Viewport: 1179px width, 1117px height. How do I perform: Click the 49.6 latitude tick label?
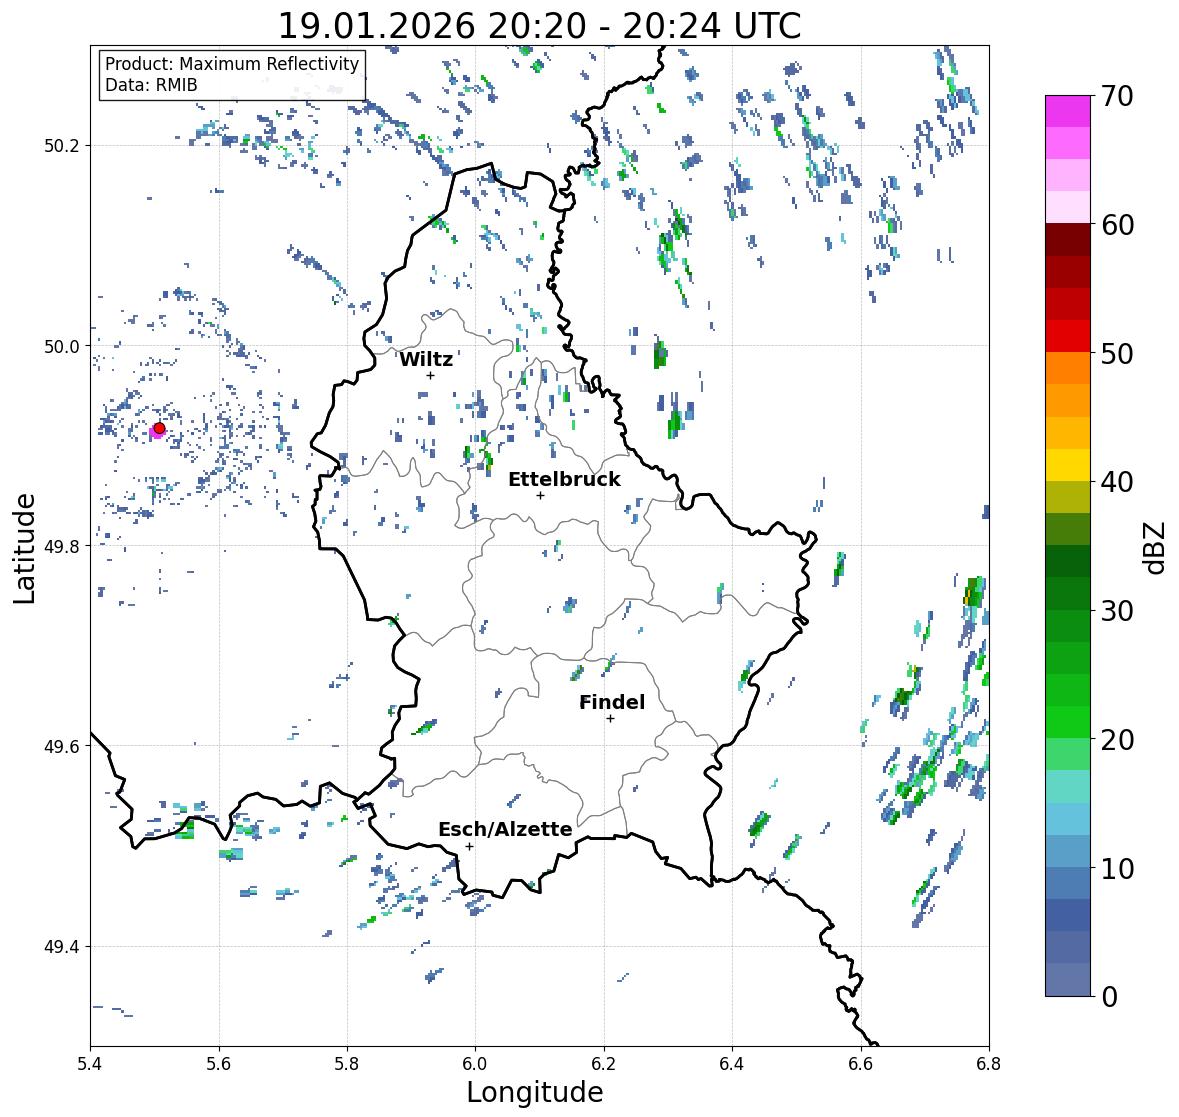pos(62,746)
